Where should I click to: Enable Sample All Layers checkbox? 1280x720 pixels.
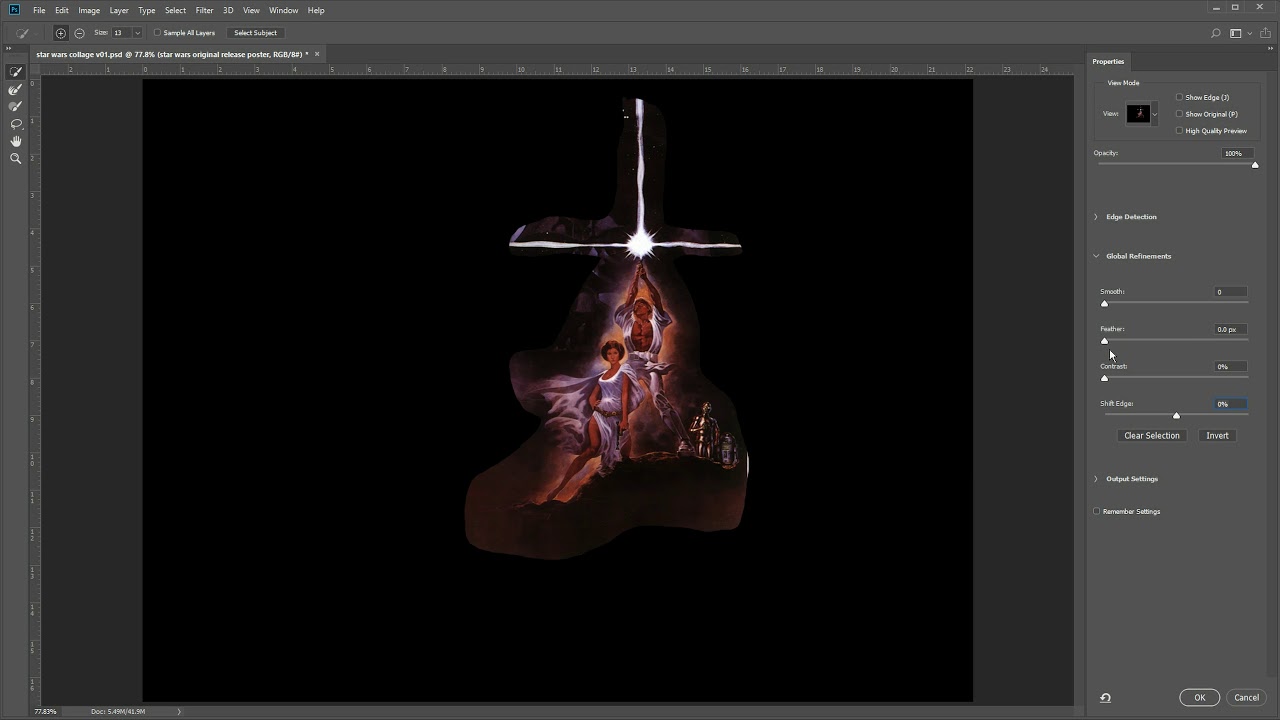(157, 33)
